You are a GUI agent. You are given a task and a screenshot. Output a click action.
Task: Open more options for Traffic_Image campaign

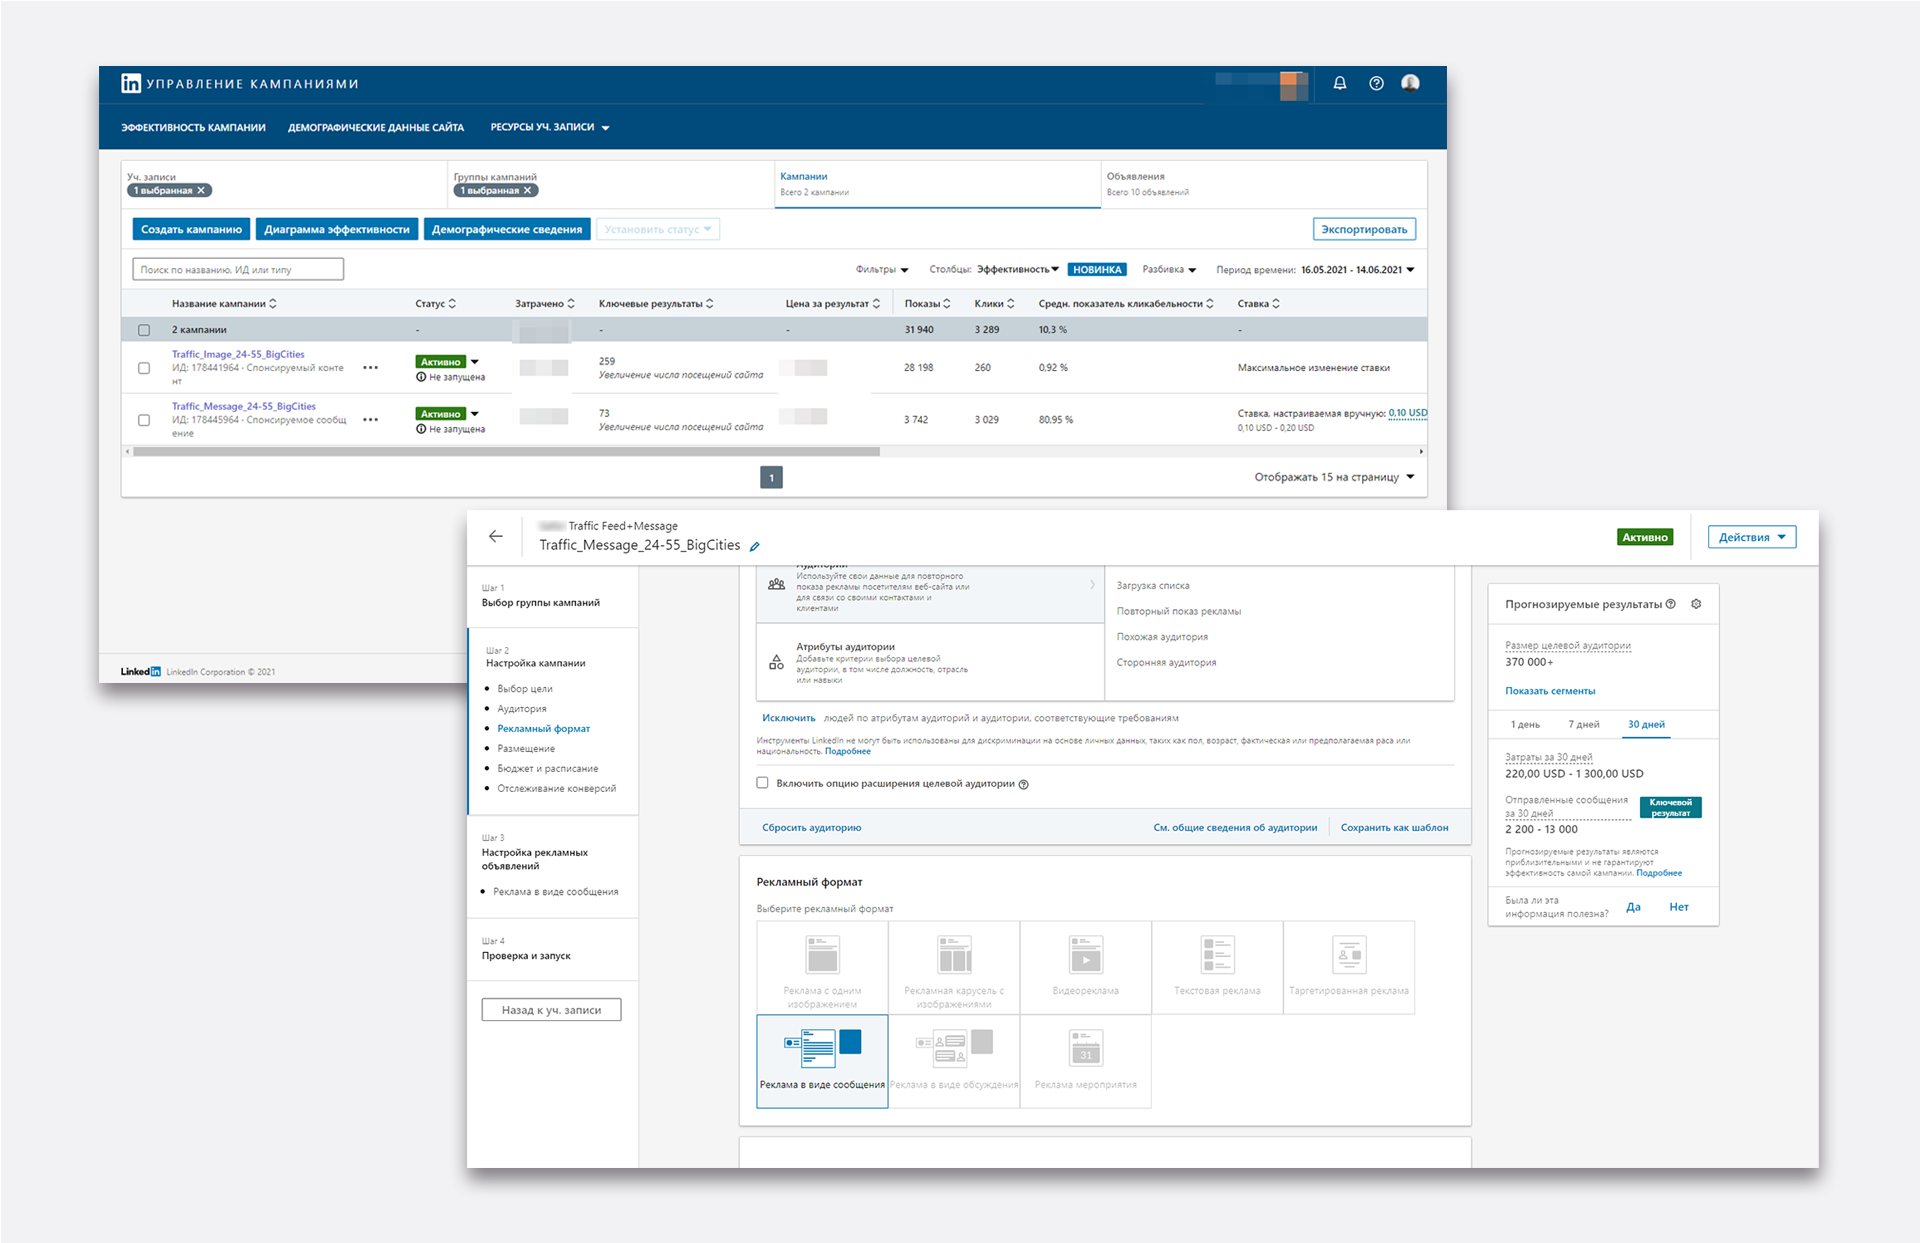(x=370, y=368)
